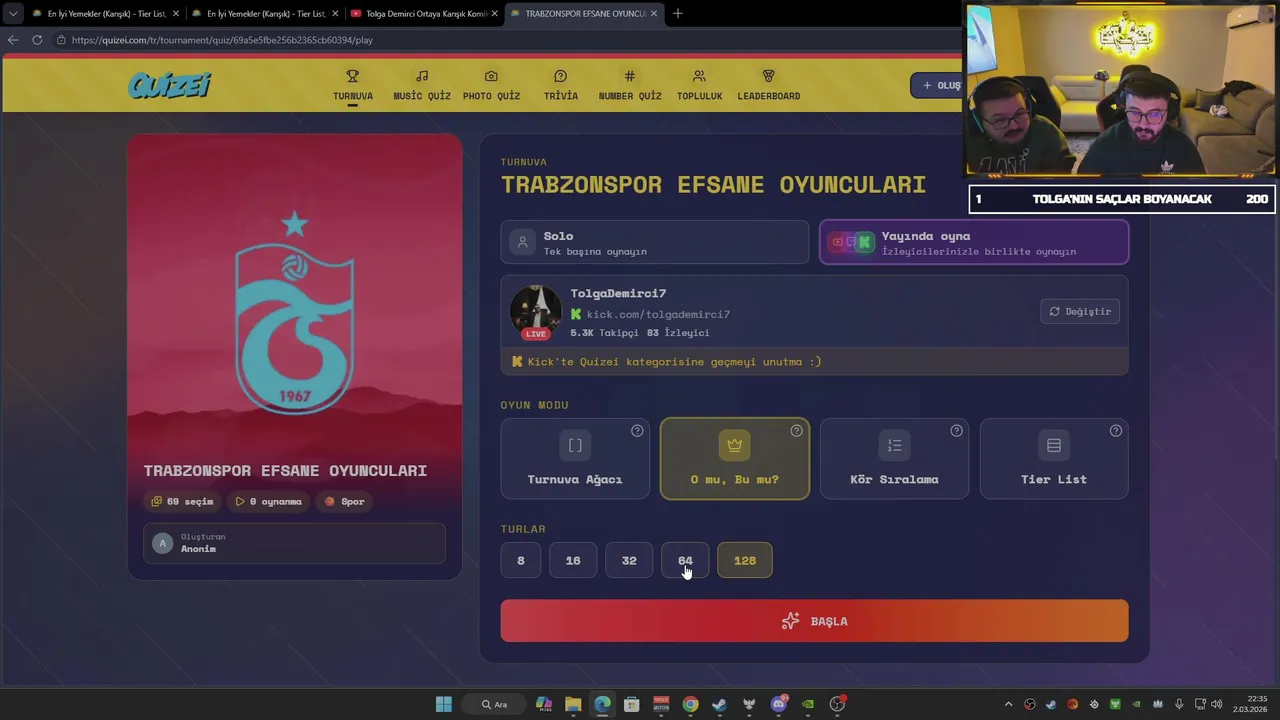Choose Tier List game mode
Image resolution: width=1280 pixels, height=720 pixels.
(x=1054, y=458)
